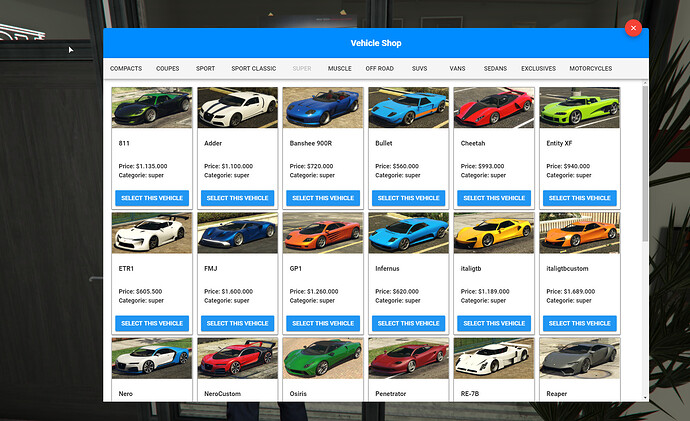Go to the Muscle tab
This screenshot has height=421, width=690.
click(x=339, y=69)
